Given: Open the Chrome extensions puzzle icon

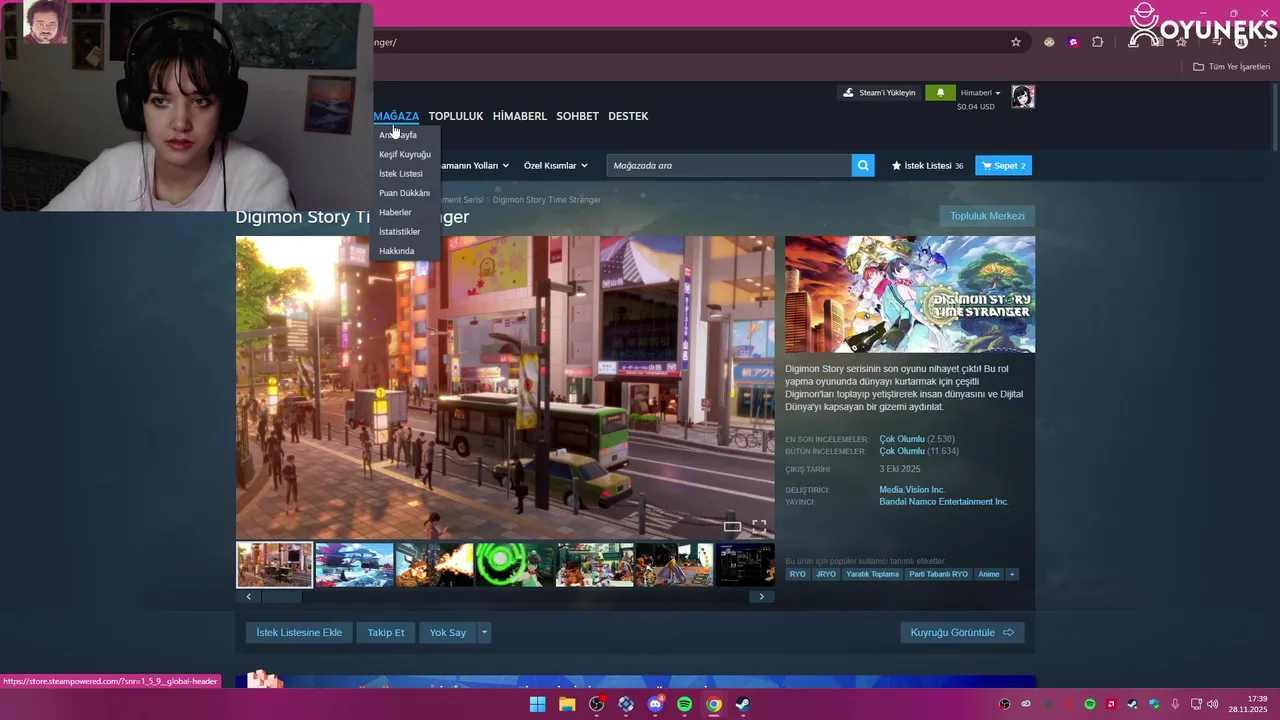Looking at the screenshot, I should tap(1097, 42).
